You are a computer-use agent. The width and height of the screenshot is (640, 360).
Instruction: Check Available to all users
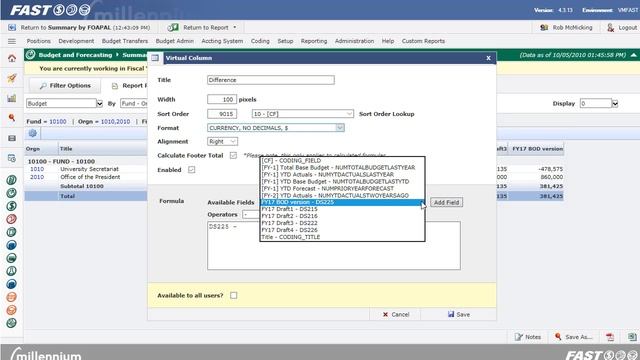233,295
